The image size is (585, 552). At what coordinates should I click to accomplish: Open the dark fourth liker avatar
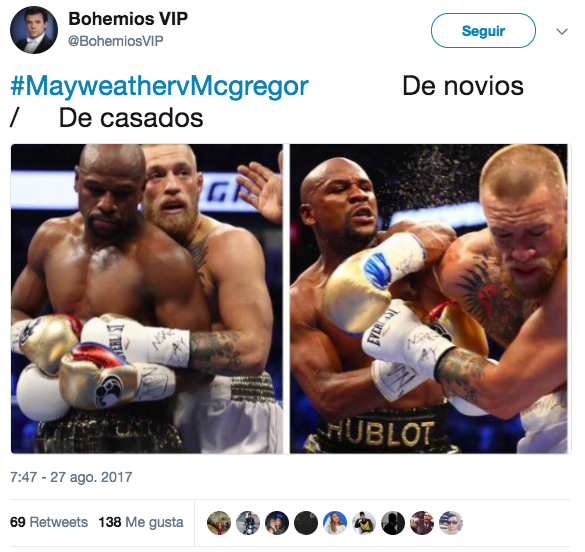[x=306, y=523]
